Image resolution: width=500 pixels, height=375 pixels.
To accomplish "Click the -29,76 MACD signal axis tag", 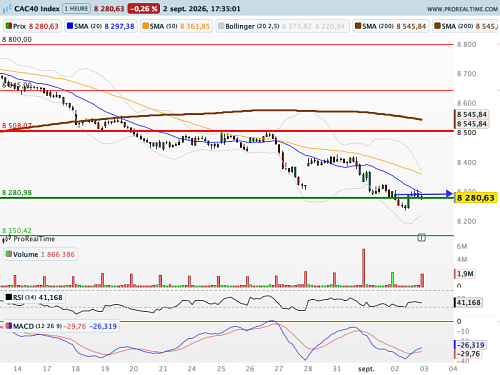I will [468, 354].
